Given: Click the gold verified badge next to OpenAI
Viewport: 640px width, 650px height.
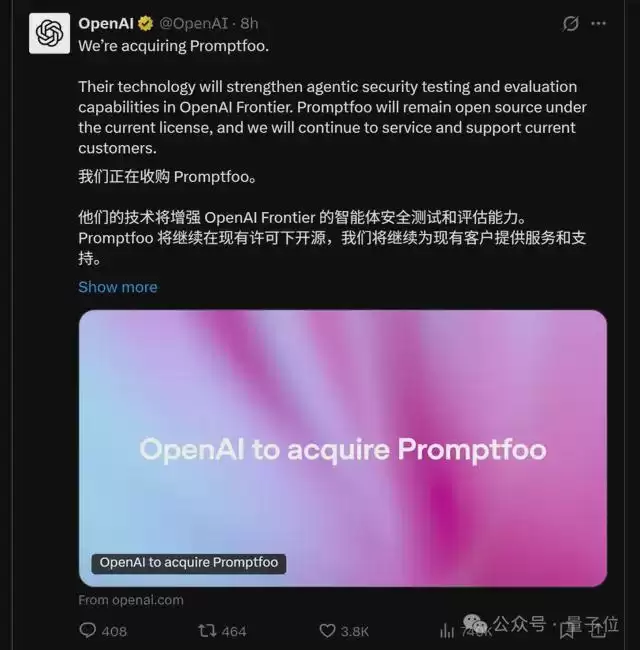Looking at the screenshot, I should click(145, 24).
